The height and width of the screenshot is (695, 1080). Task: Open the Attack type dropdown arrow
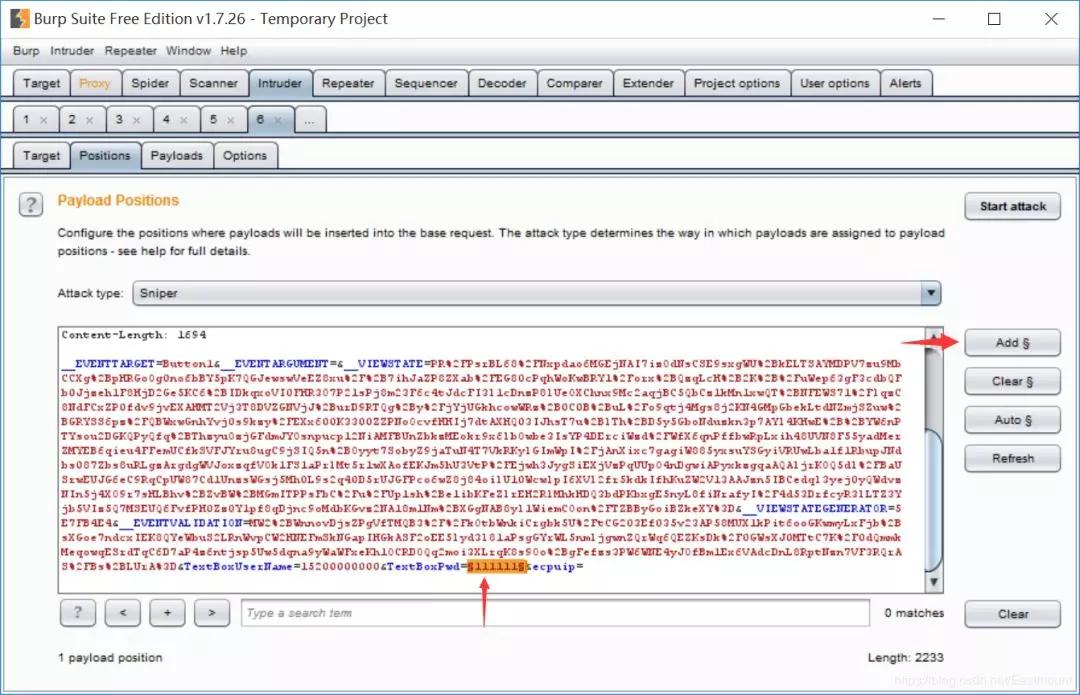931,293
